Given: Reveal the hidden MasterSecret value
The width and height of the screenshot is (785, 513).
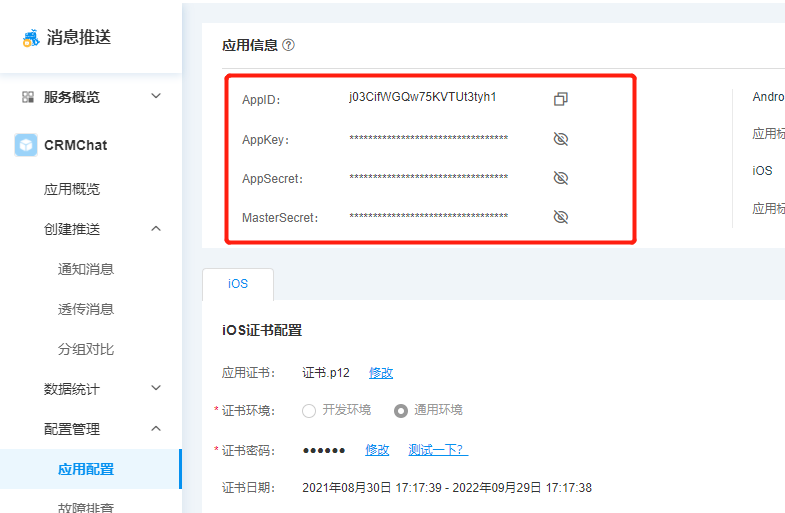Looking at the screenshot, I should coord(561,217).
